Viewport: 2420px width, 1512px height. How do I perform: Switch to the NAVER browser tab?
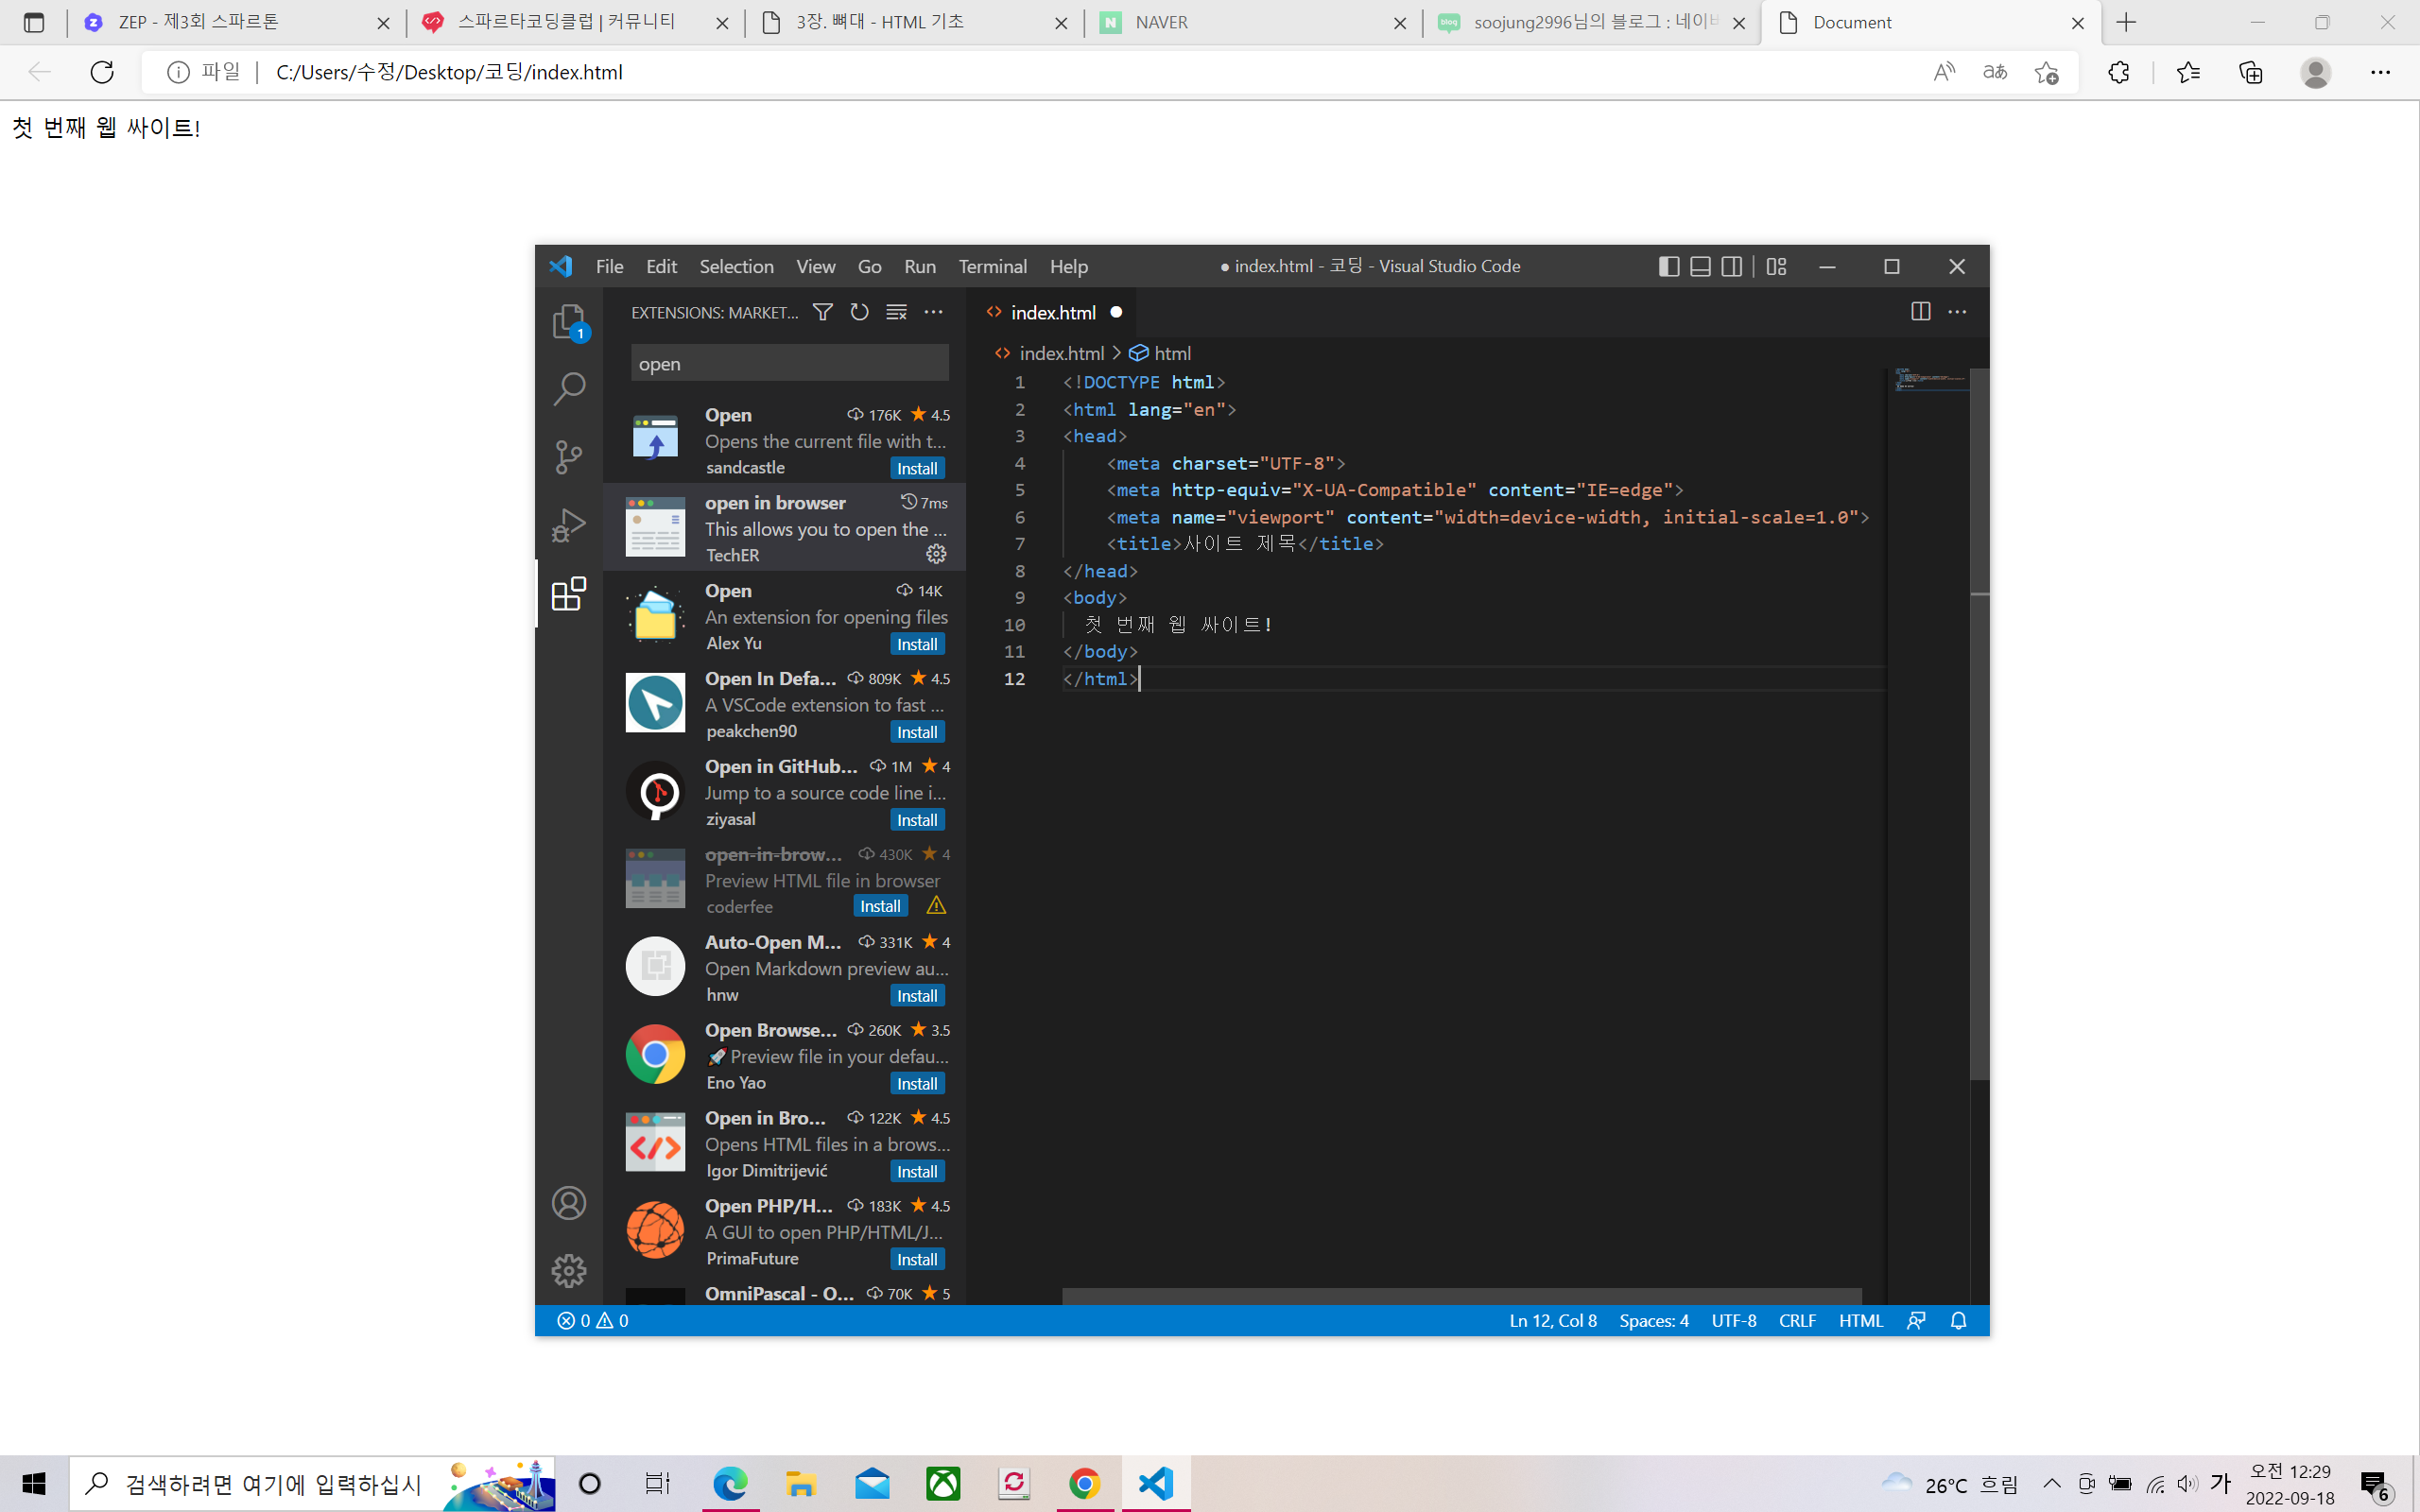pyautogui.click(x=1253, y=22)
